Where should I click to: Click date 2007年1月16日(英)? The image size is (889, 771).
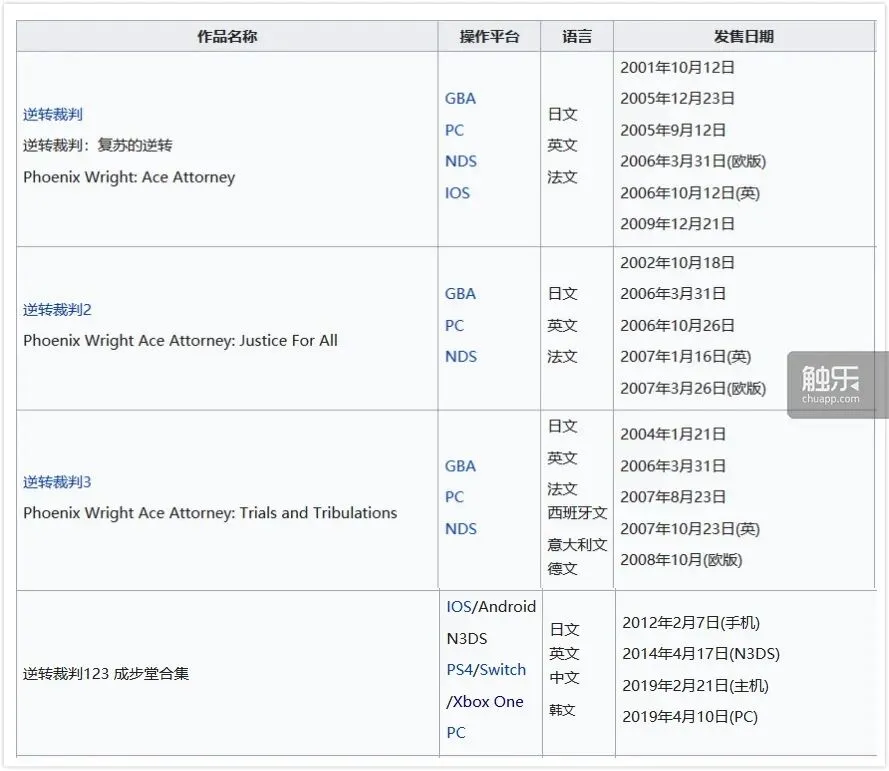[x=685, y=357]
